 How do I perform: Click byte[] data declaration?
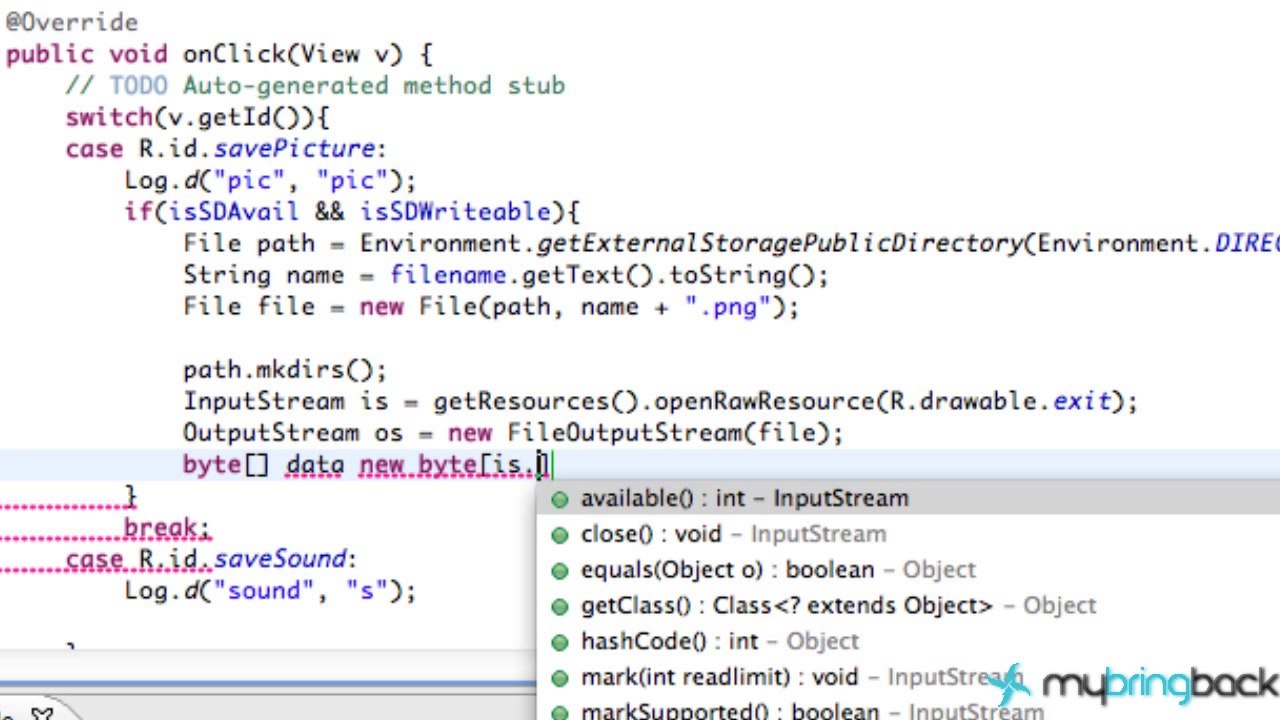tap(263, 465)
